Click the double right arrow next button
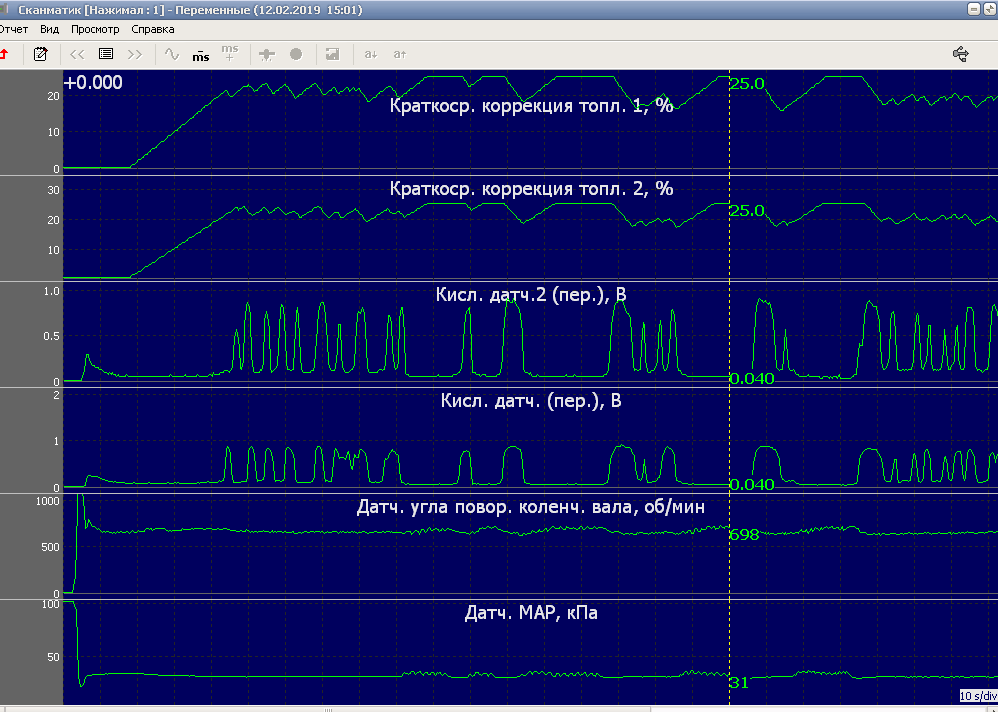Screen dimensions: 998x712 (x=135, y=54)
